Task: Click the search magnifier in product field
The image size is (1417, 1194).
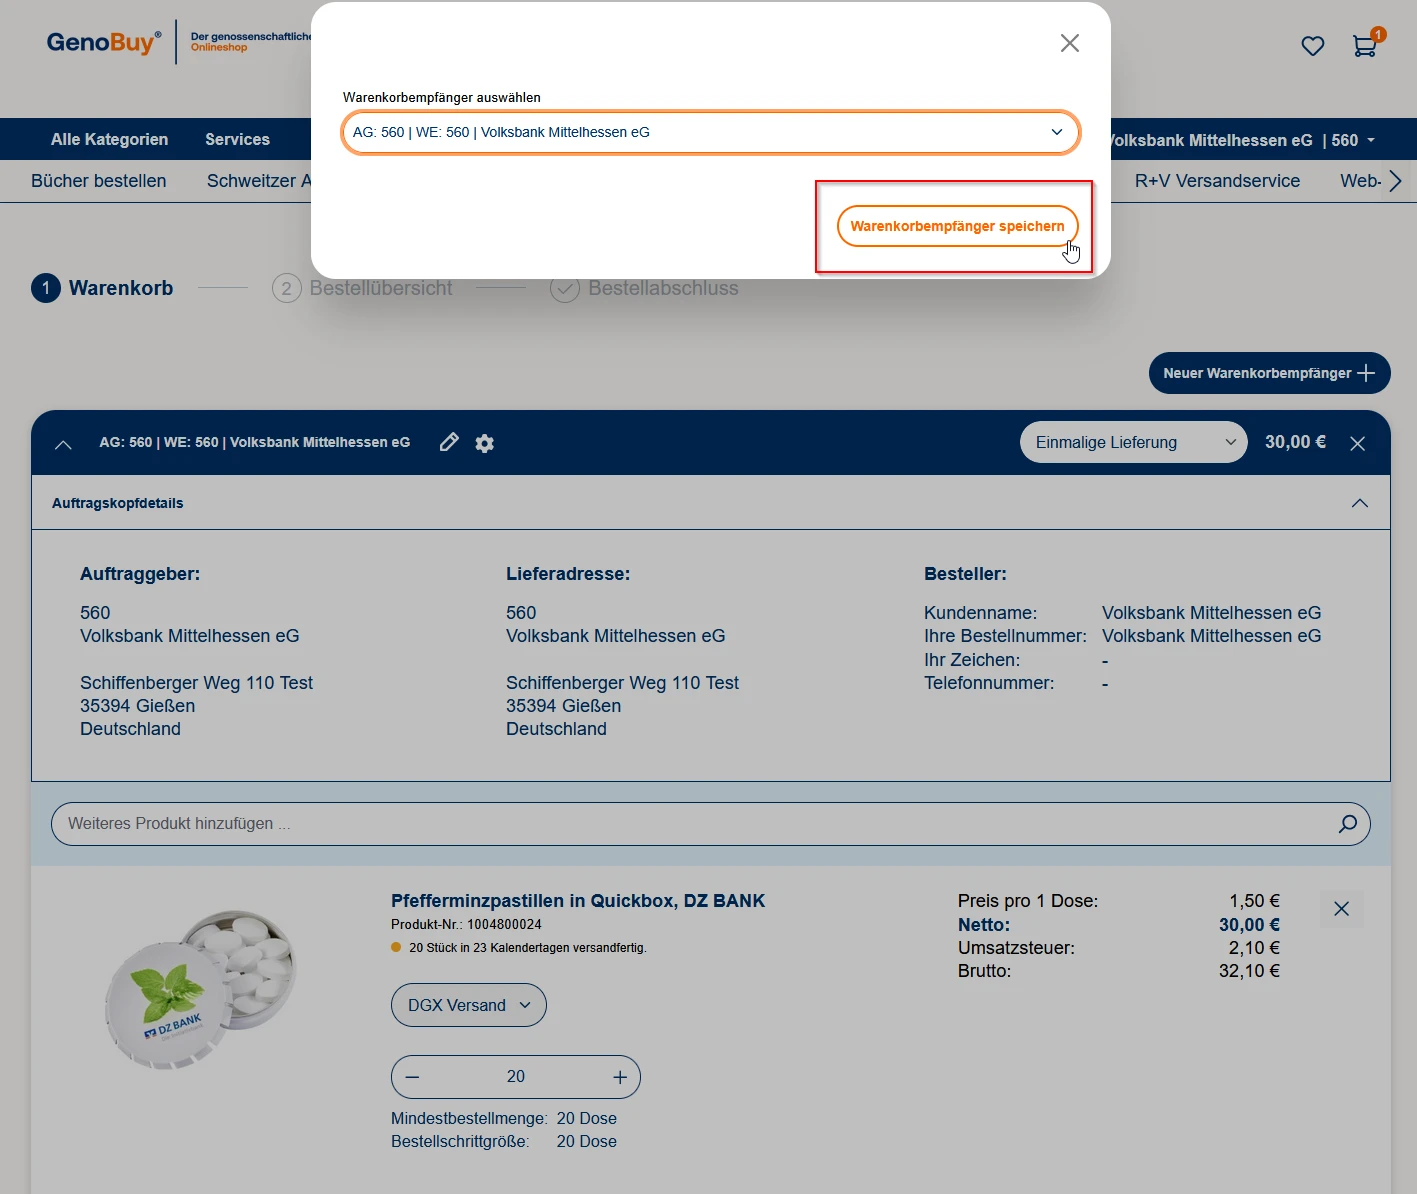Action: tap(1347, 824)
